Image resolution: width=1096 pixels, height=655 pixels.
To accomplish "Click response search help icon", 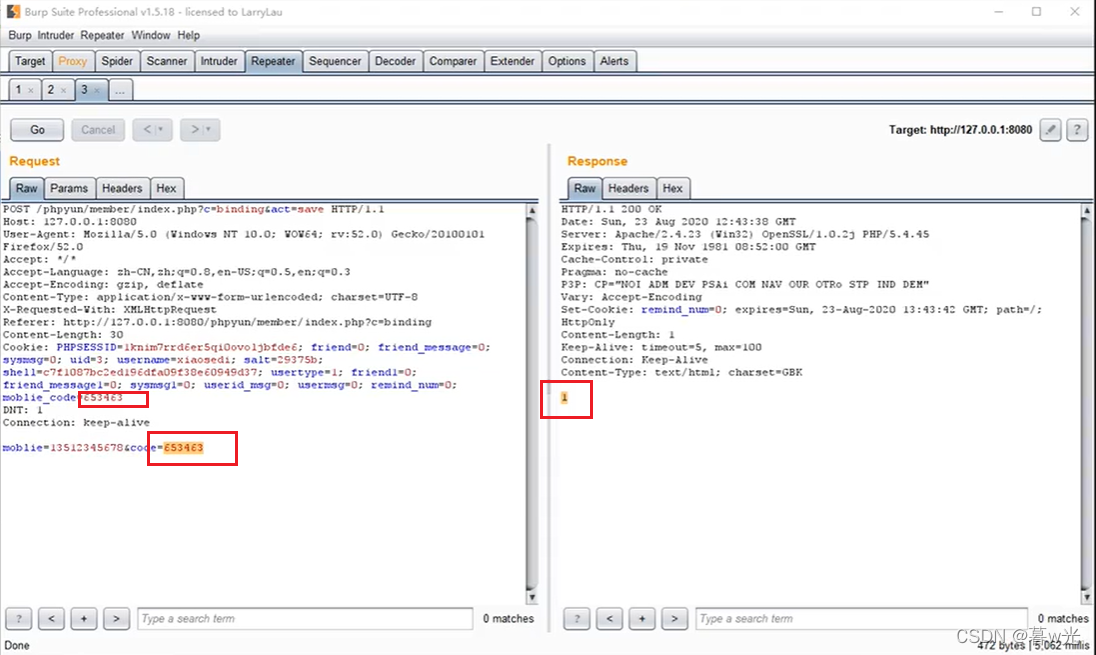I will [x=577, y=619].
